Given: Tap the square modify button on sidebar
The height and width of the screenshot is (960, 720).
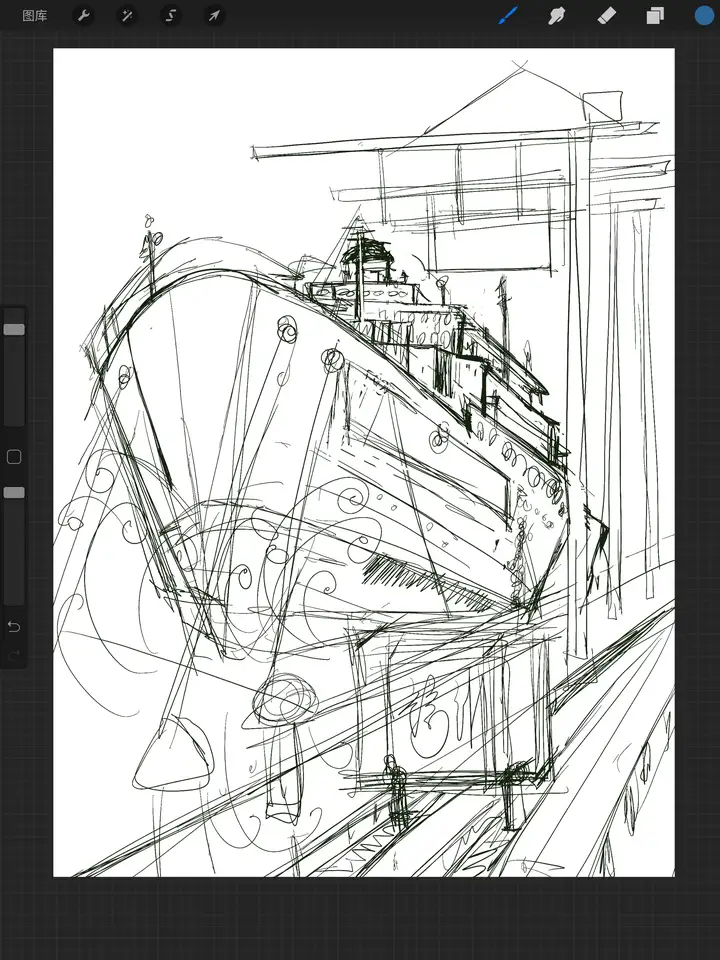Looking at the screenshot, I should [x=14, y=457].
